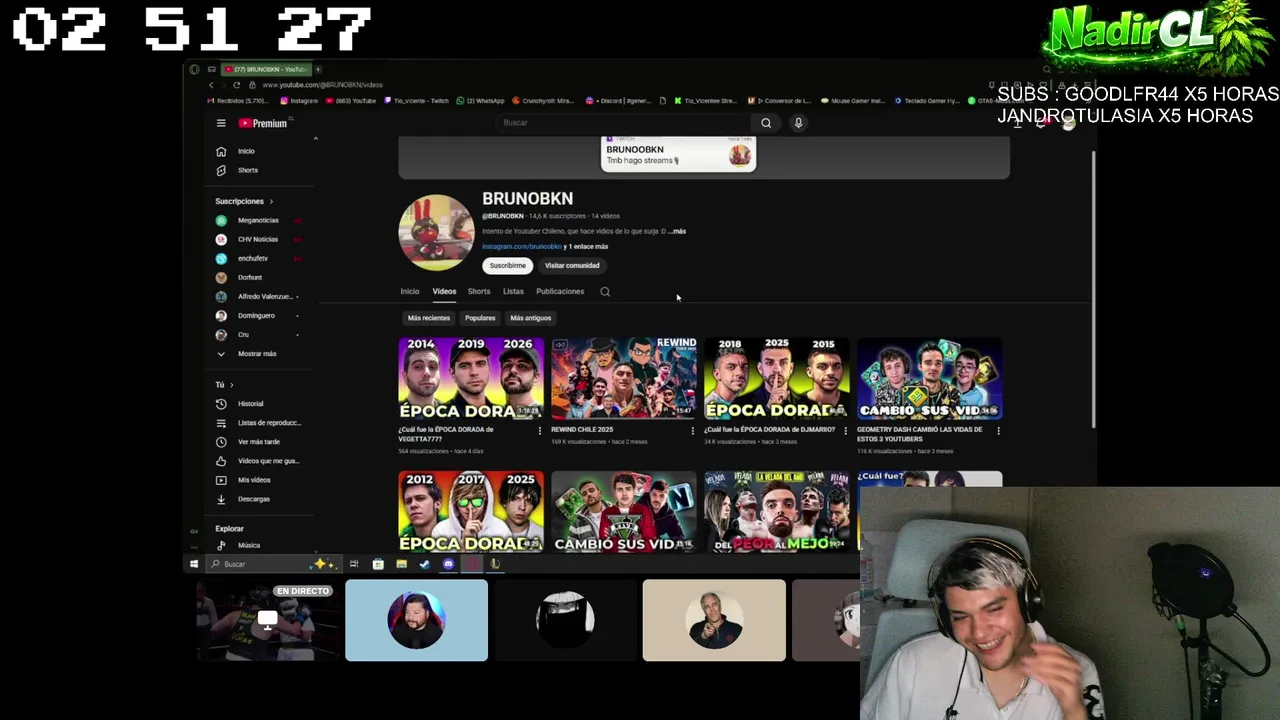Open Instagram bookmark in bookmarks bar
1280x720 pixels.
tap(299, 101)
